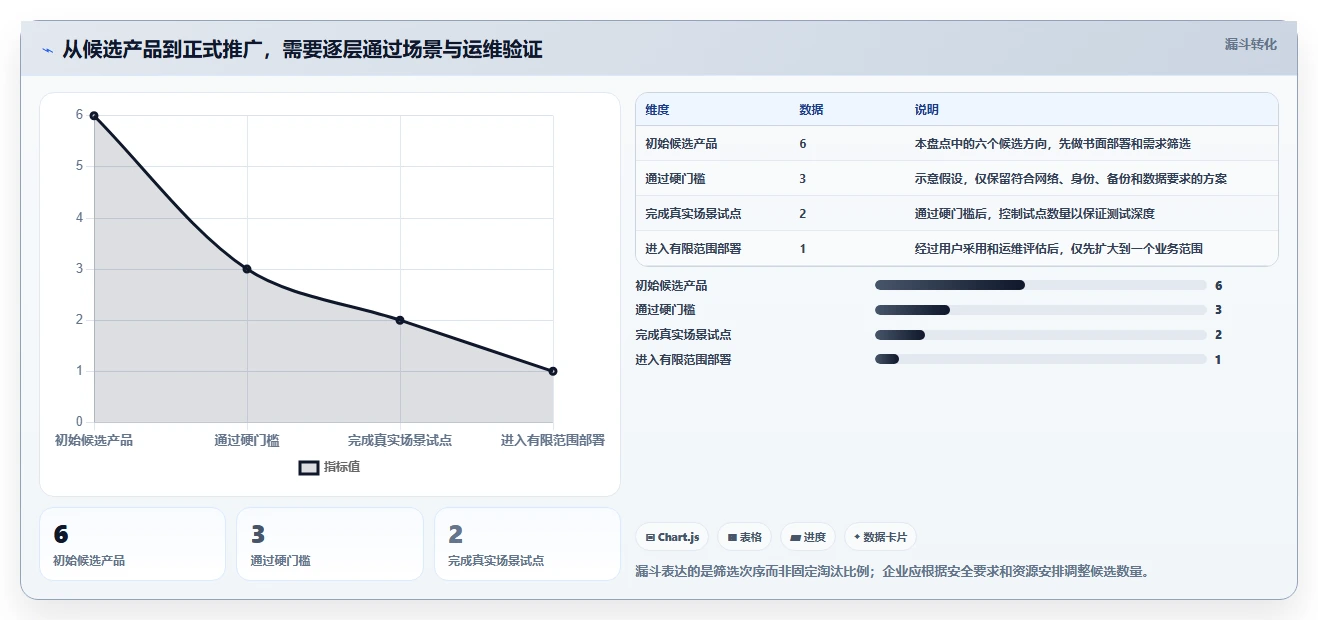
Task: Click the lightning icon before the slide title
Action: tap(48, 50)
